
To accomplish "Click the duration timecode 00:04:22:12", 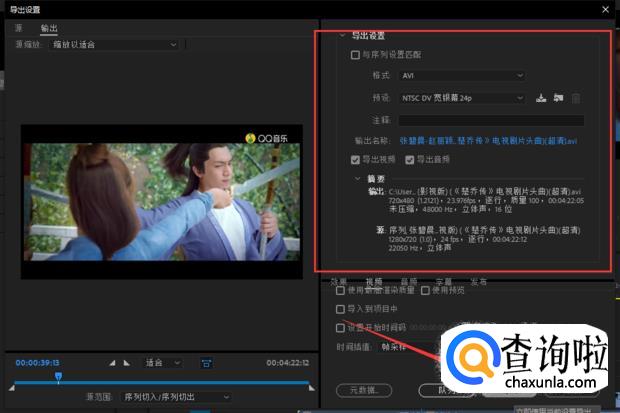I will pyautogui.click(x=287, y=363).
